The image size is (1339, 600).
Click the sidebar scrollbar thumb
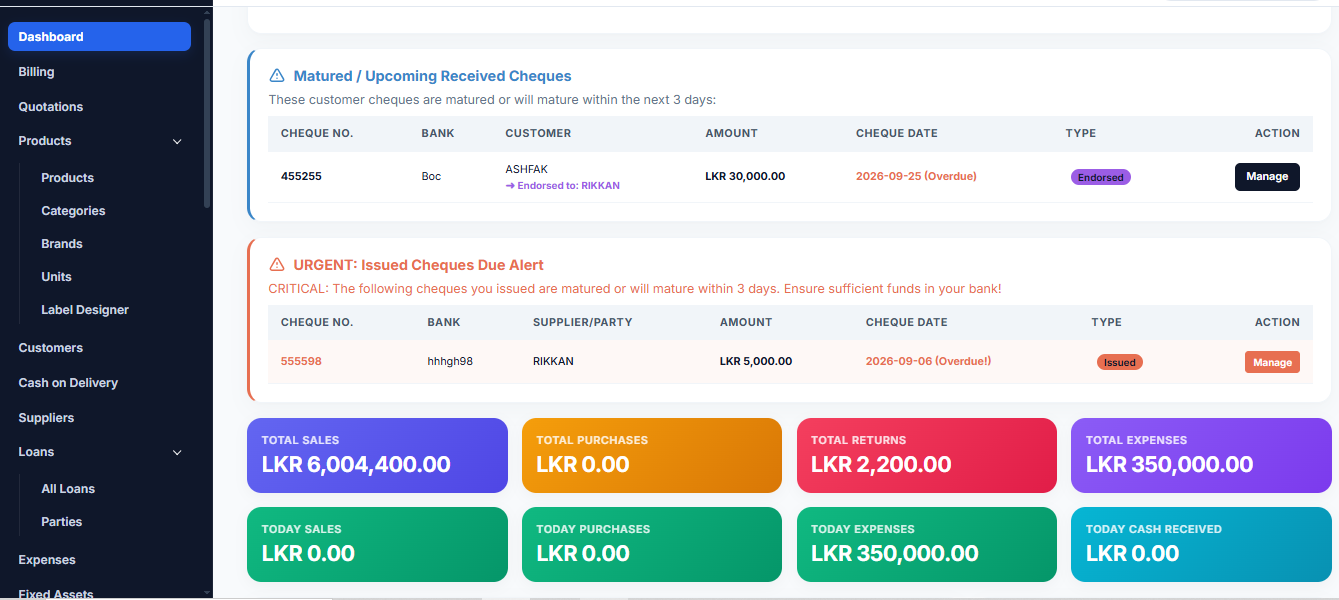(x=207, y=112)
